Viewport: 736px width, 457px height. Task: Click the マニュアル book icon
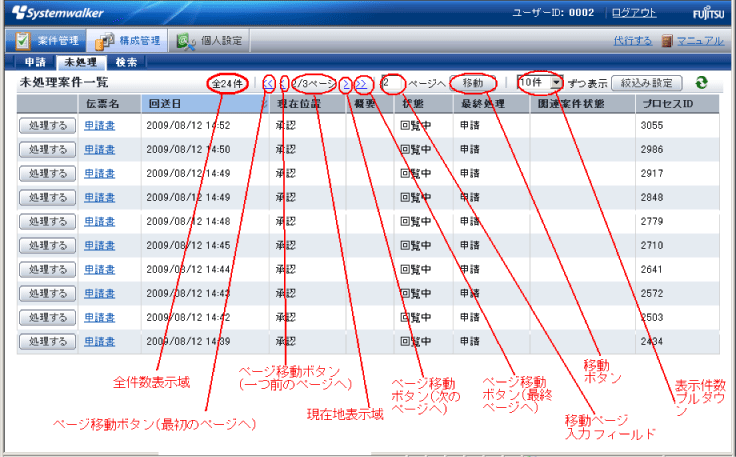click(668, 41)
